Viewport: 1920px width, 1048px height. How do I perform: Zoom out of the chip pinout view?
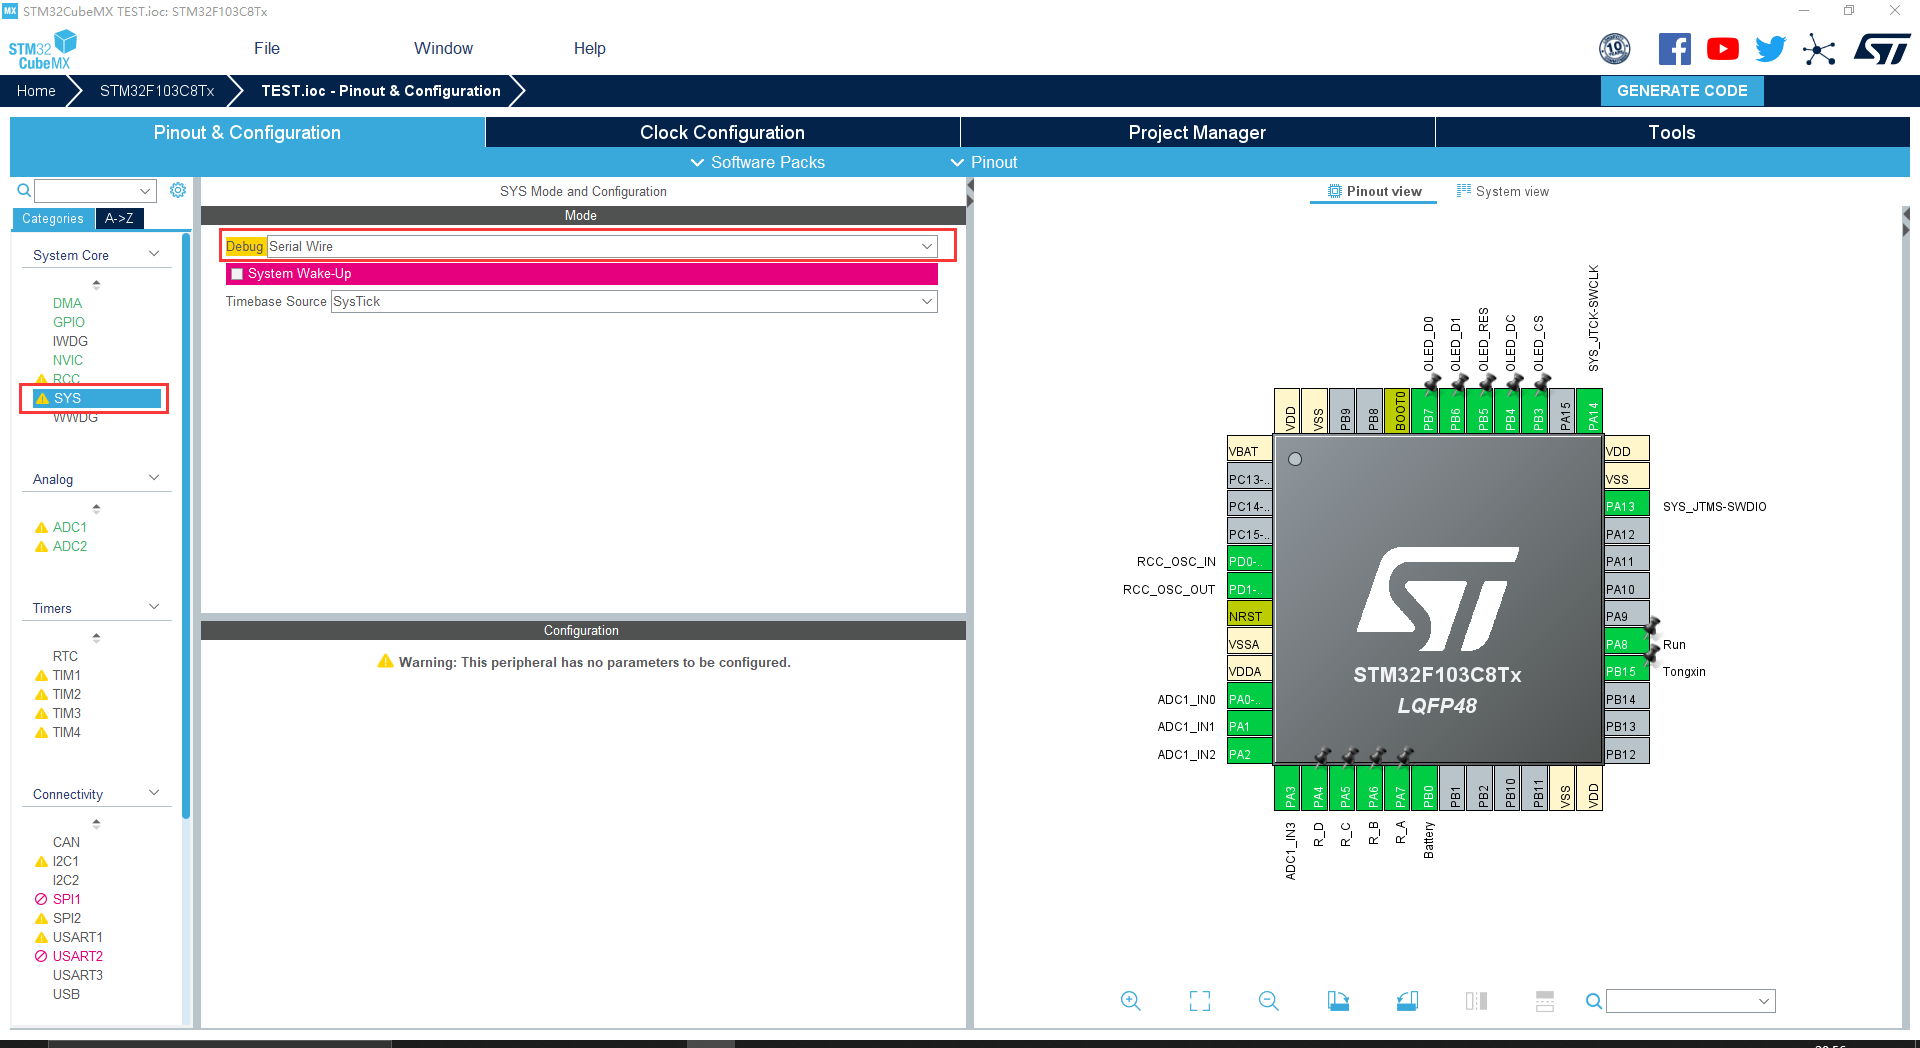click(1269, 1001)
